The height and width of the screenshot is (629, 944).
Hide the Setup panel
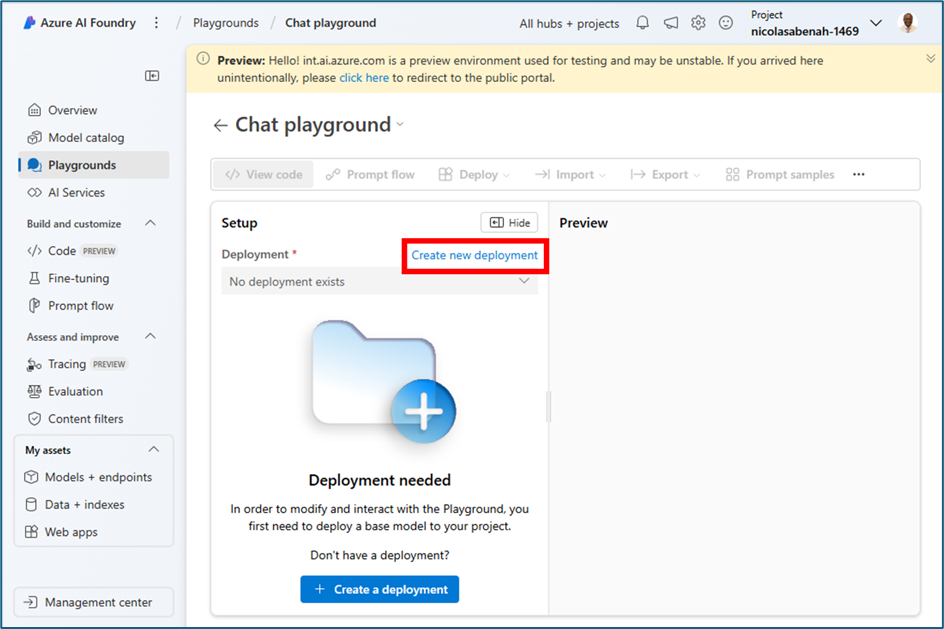click(509, 223)
